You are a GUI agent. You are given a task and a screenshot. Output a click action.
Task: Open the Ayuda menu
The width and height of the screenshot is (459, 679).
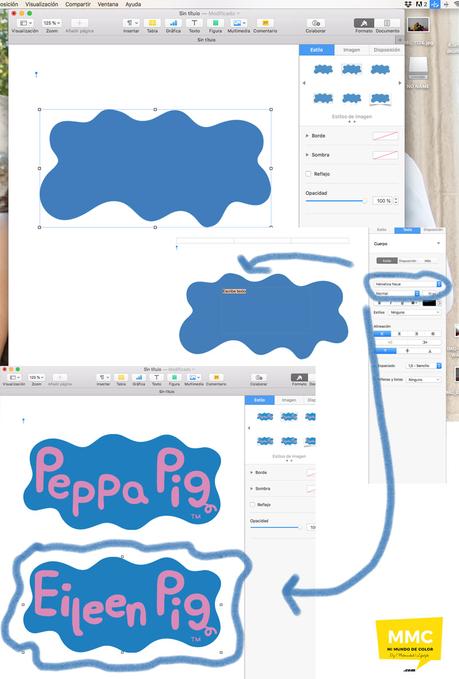tap(133, 4)
